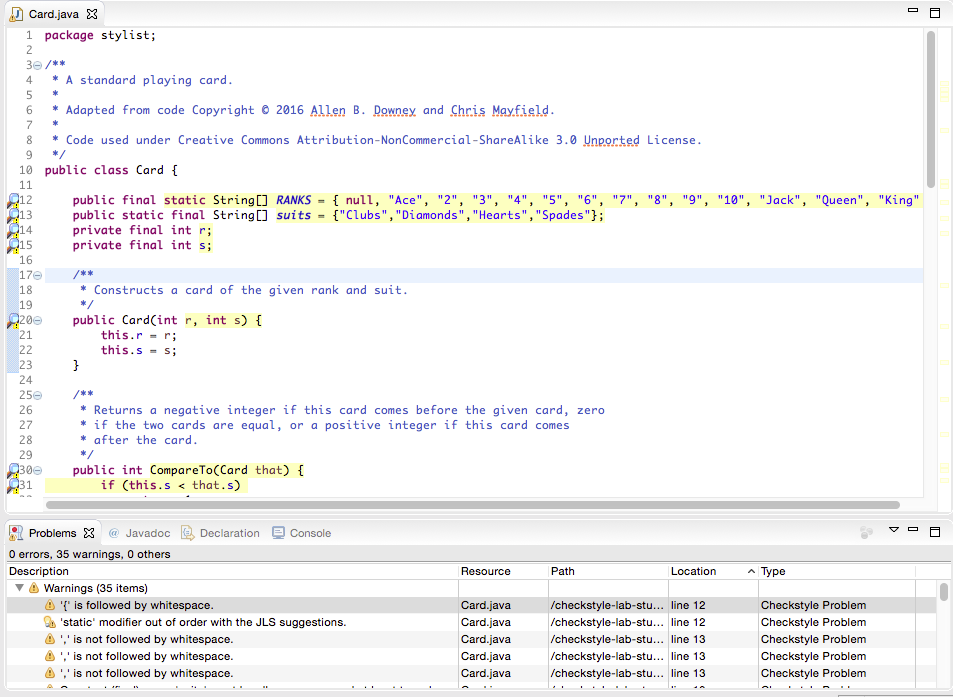
Task: Collapse the Javadoc comment at line 3
Action: pos(37,65)
